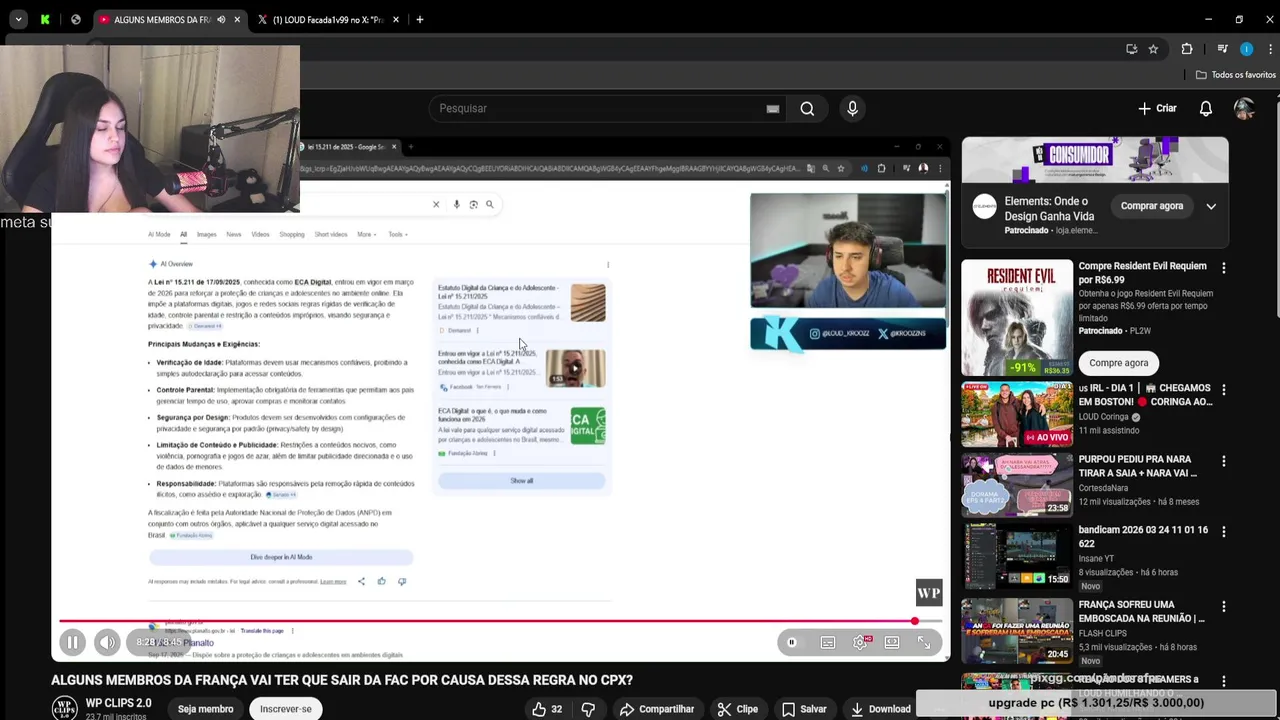Switch to theater mode
This screenshot has height=720, width=1280.
tap(892, 643)
